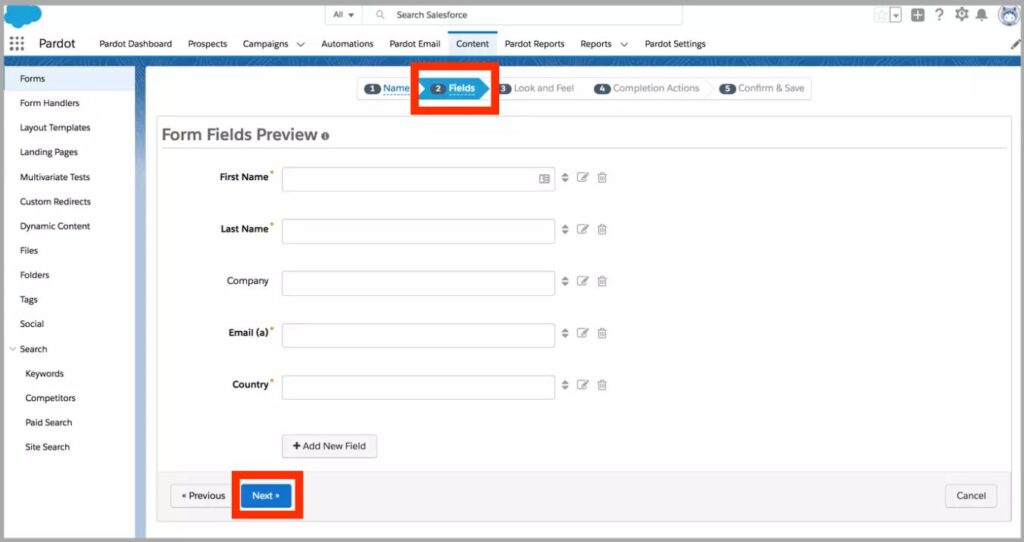1024x542 pixels.
Task: Expand the Campaigns tab dropdown arrow
Action: [x=300, y=44]
